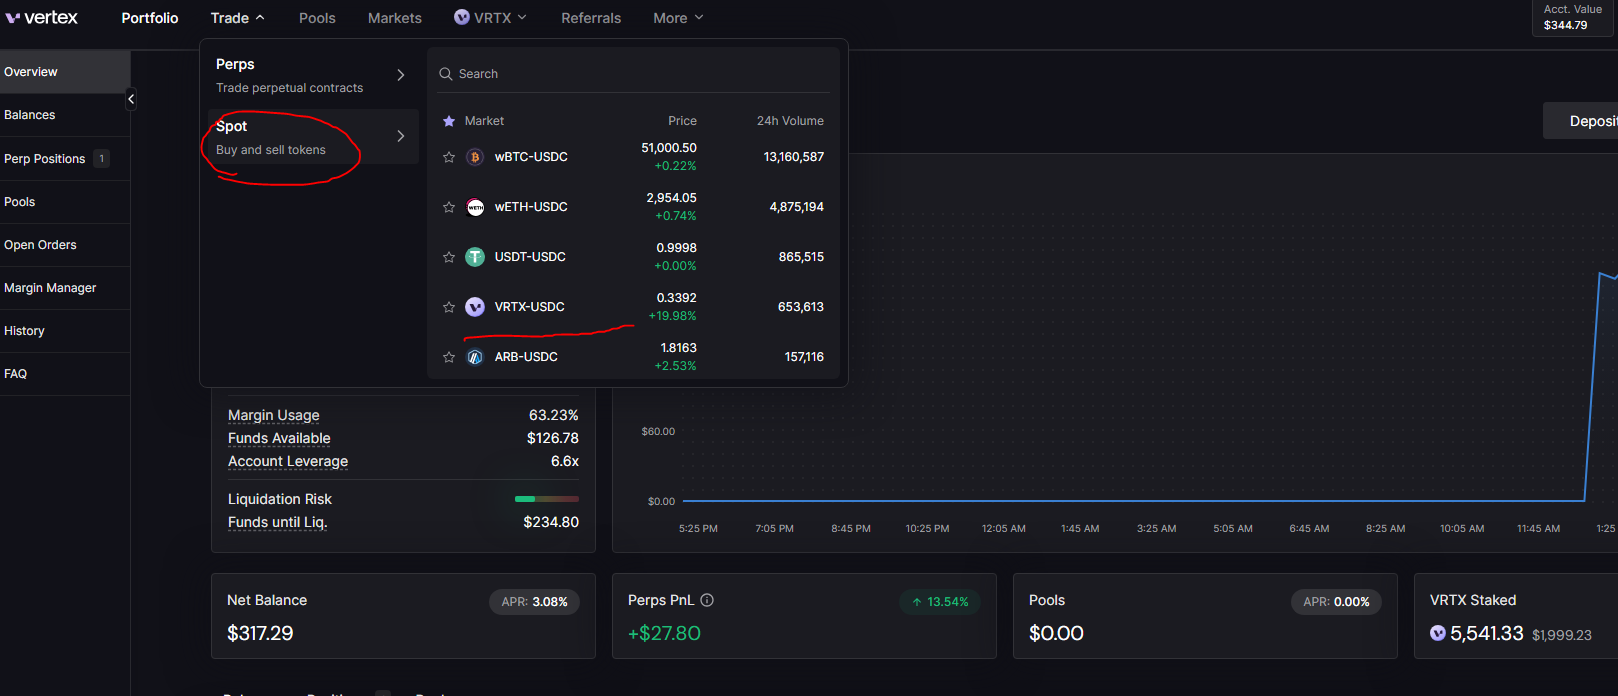Select the VRTX-USDC market row
This screenshot has width=1618, height=696.
point(633,307)
